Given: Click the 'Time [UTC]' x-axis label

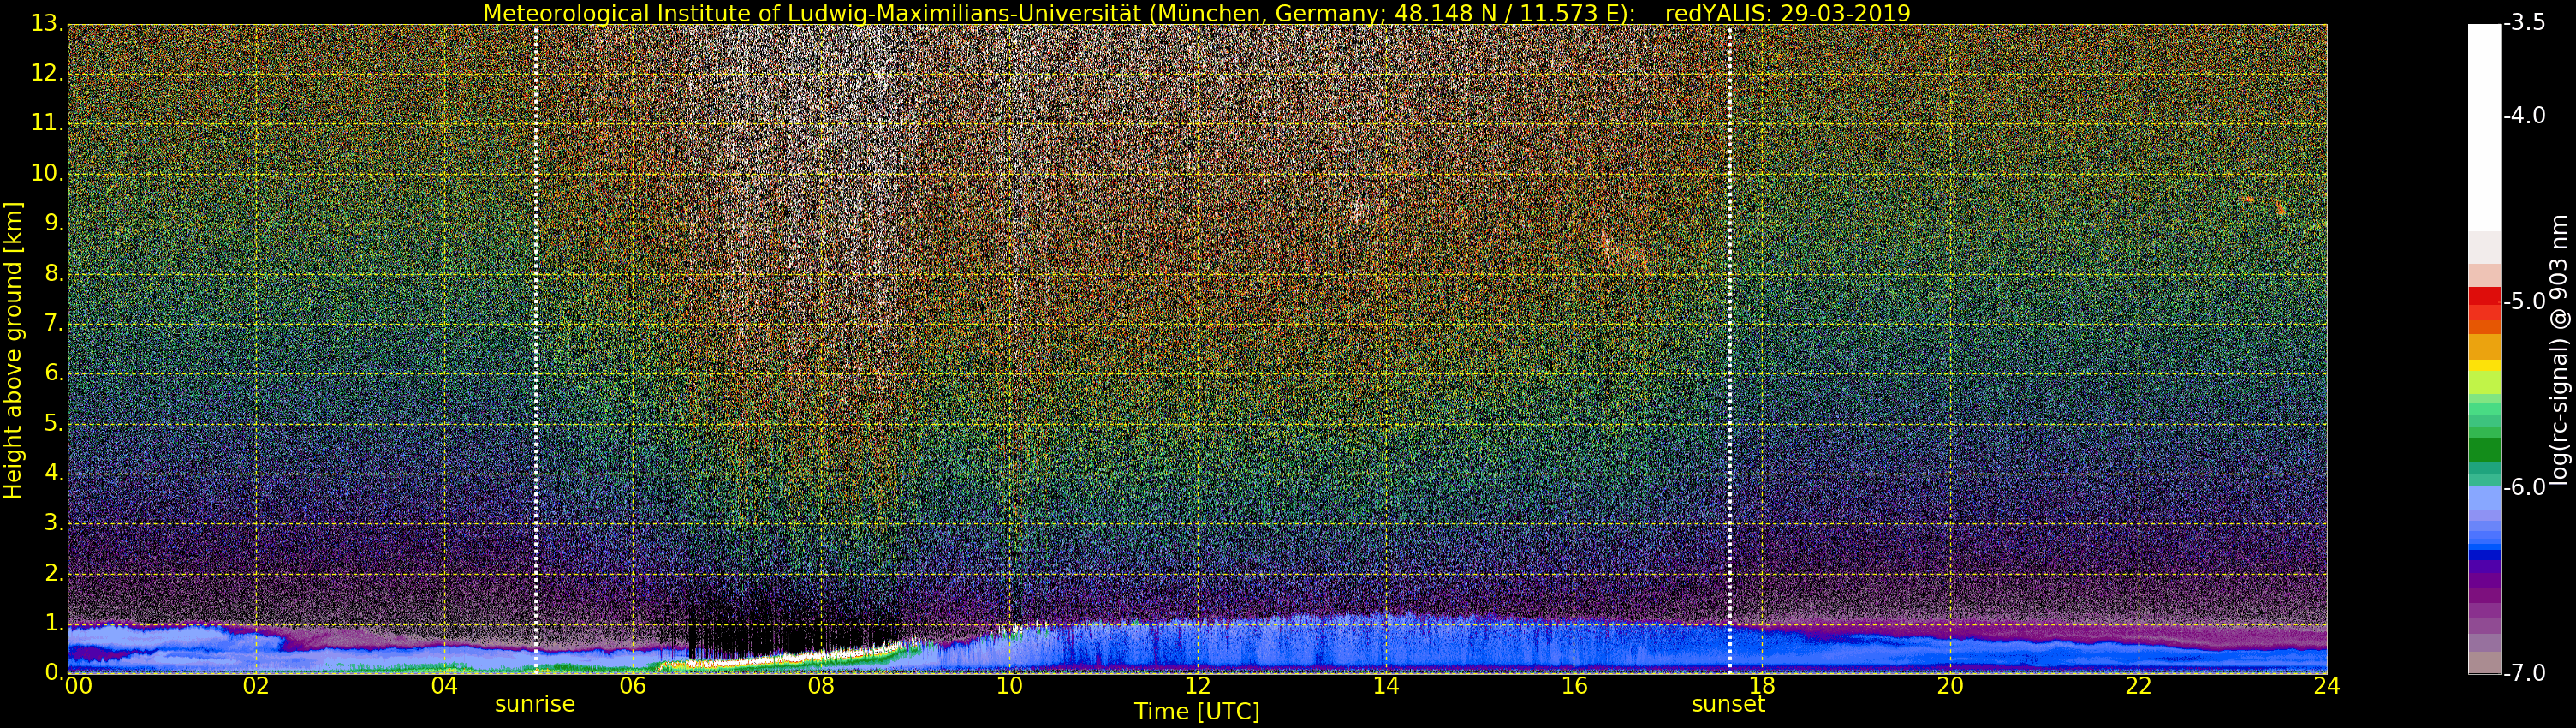Looking at the screenshot, I should (1196, 712).
